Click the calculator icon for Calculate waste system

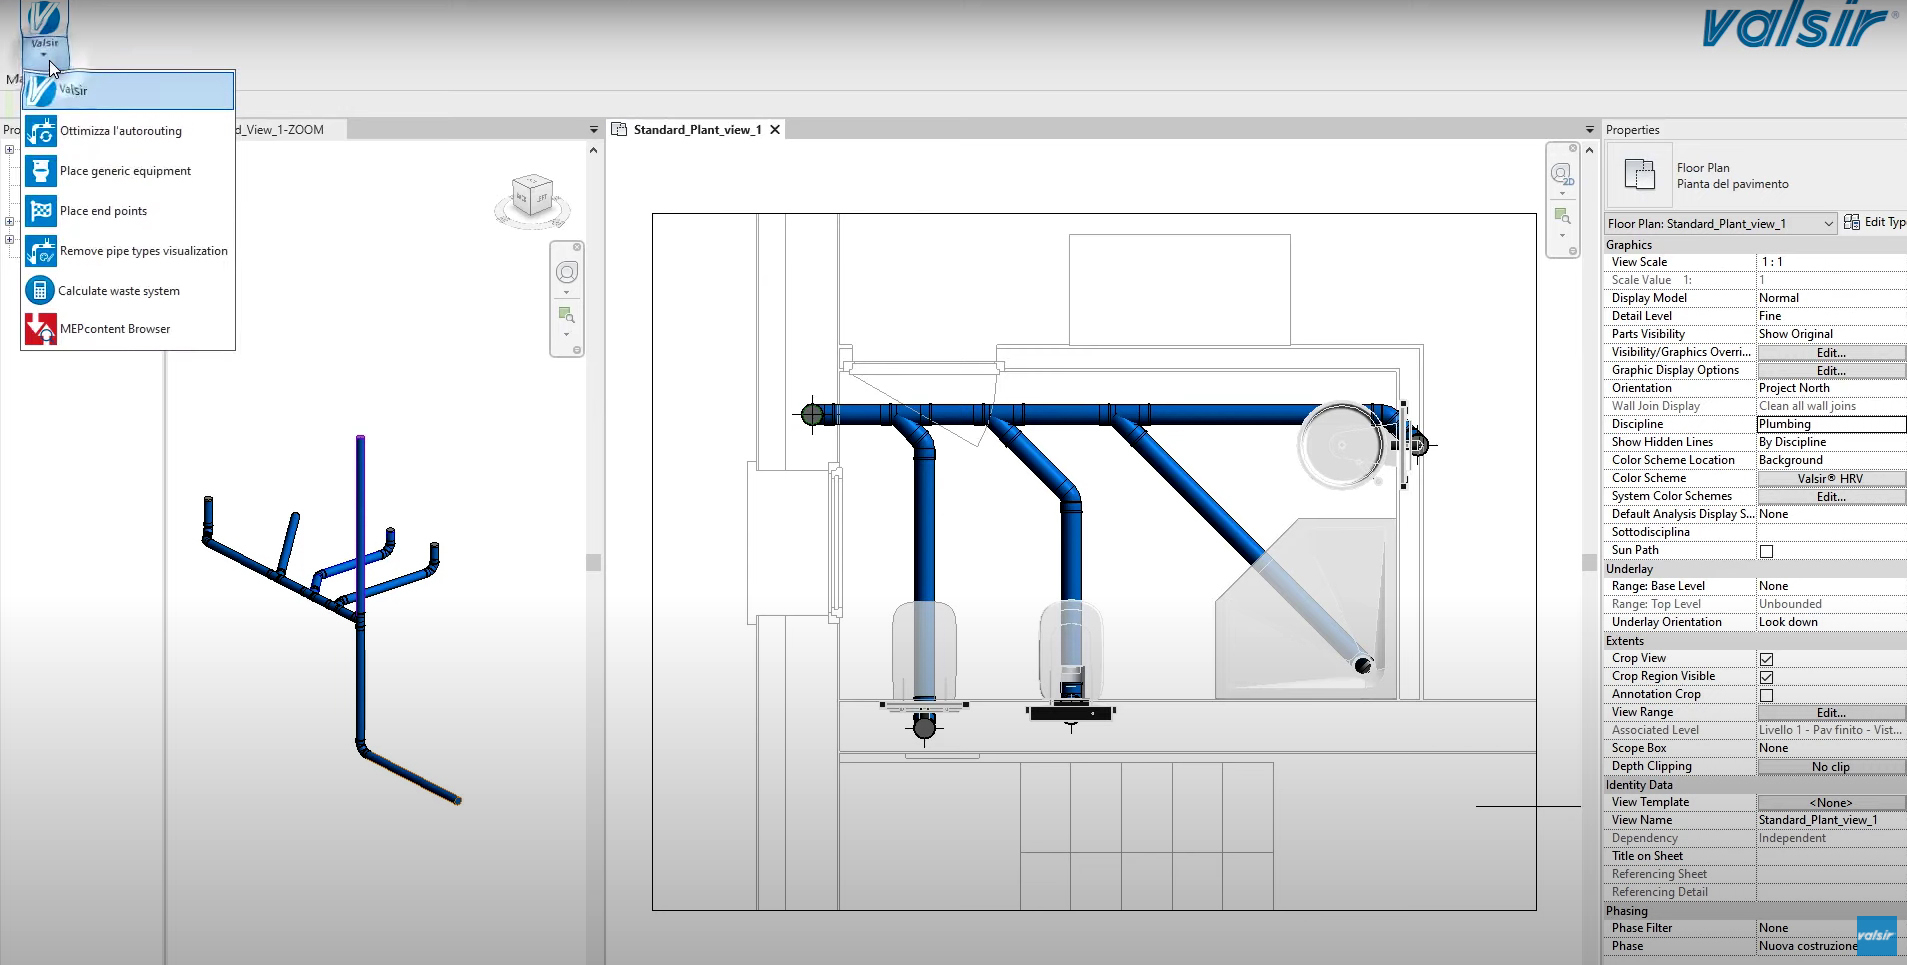point(40,291)
